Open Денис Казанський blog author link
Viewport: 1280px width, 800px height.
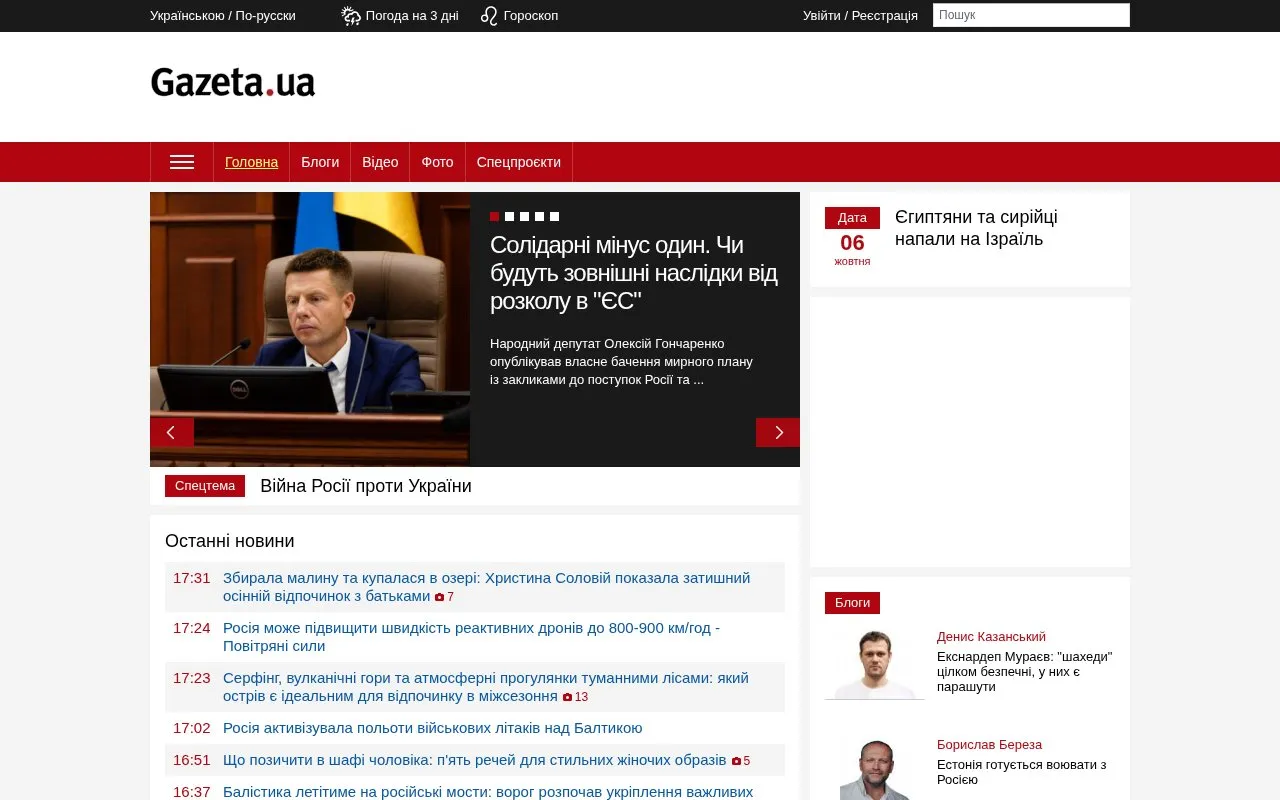991,637
